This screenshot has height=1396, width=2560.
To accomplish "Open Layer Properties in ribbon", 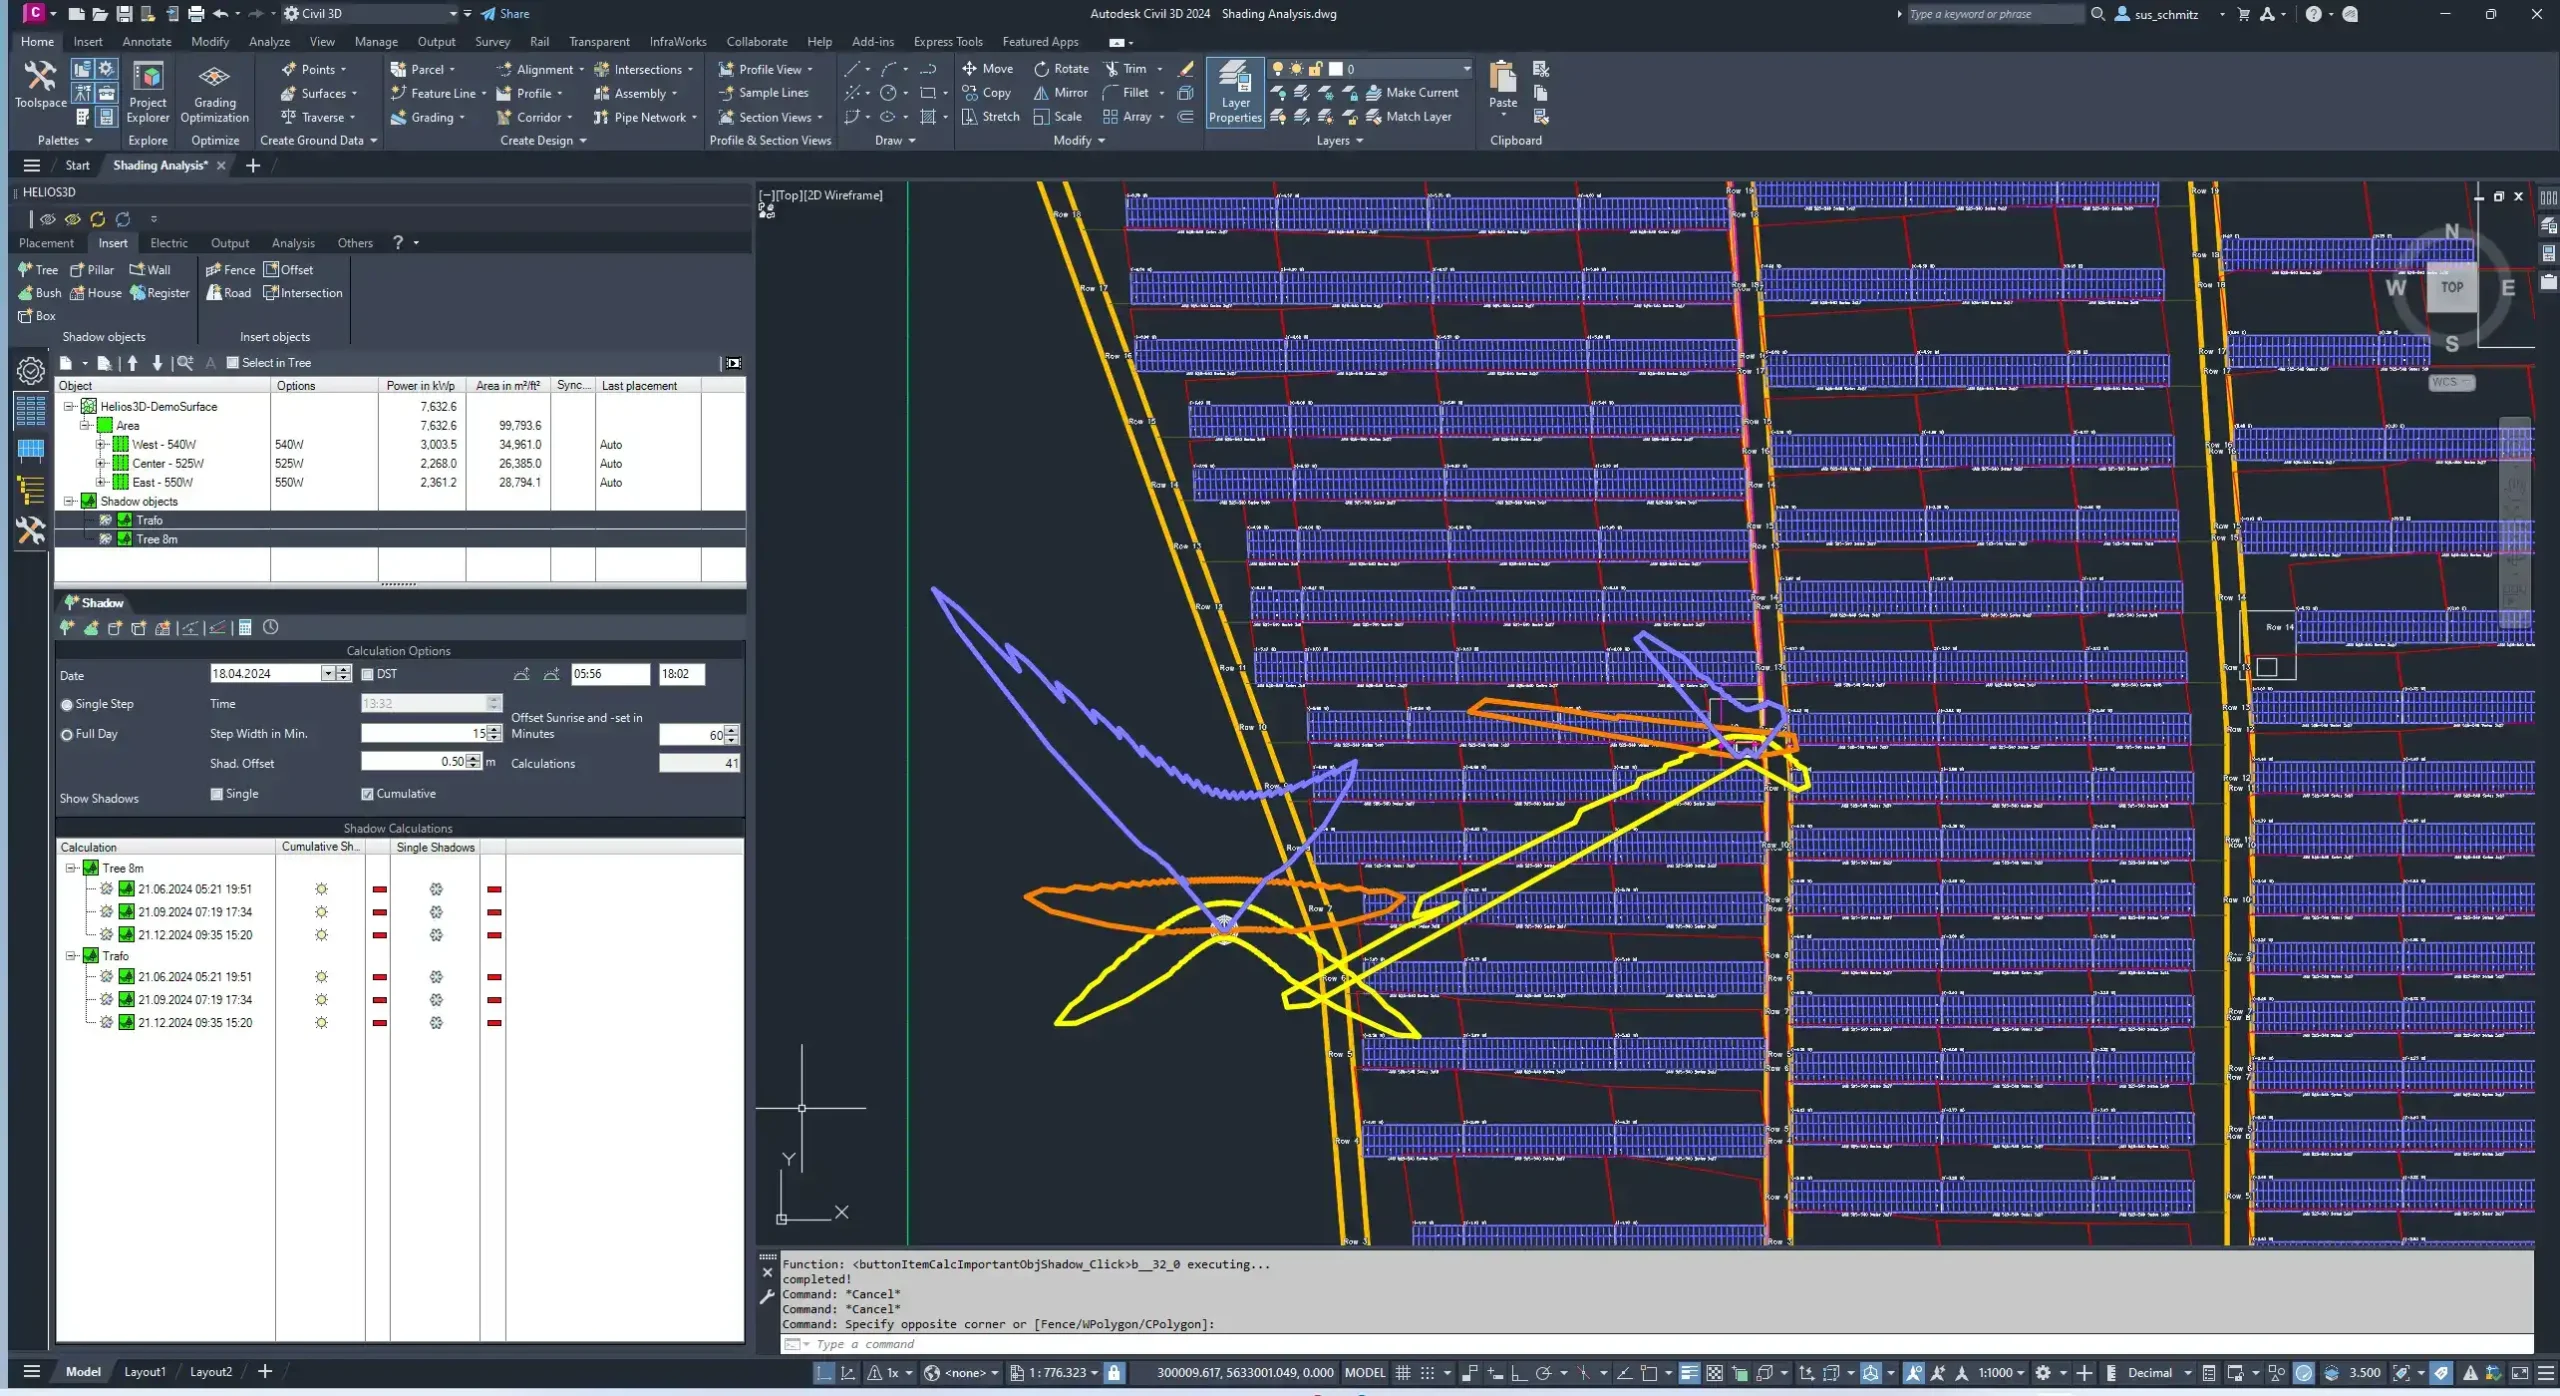I will 1235,91.
